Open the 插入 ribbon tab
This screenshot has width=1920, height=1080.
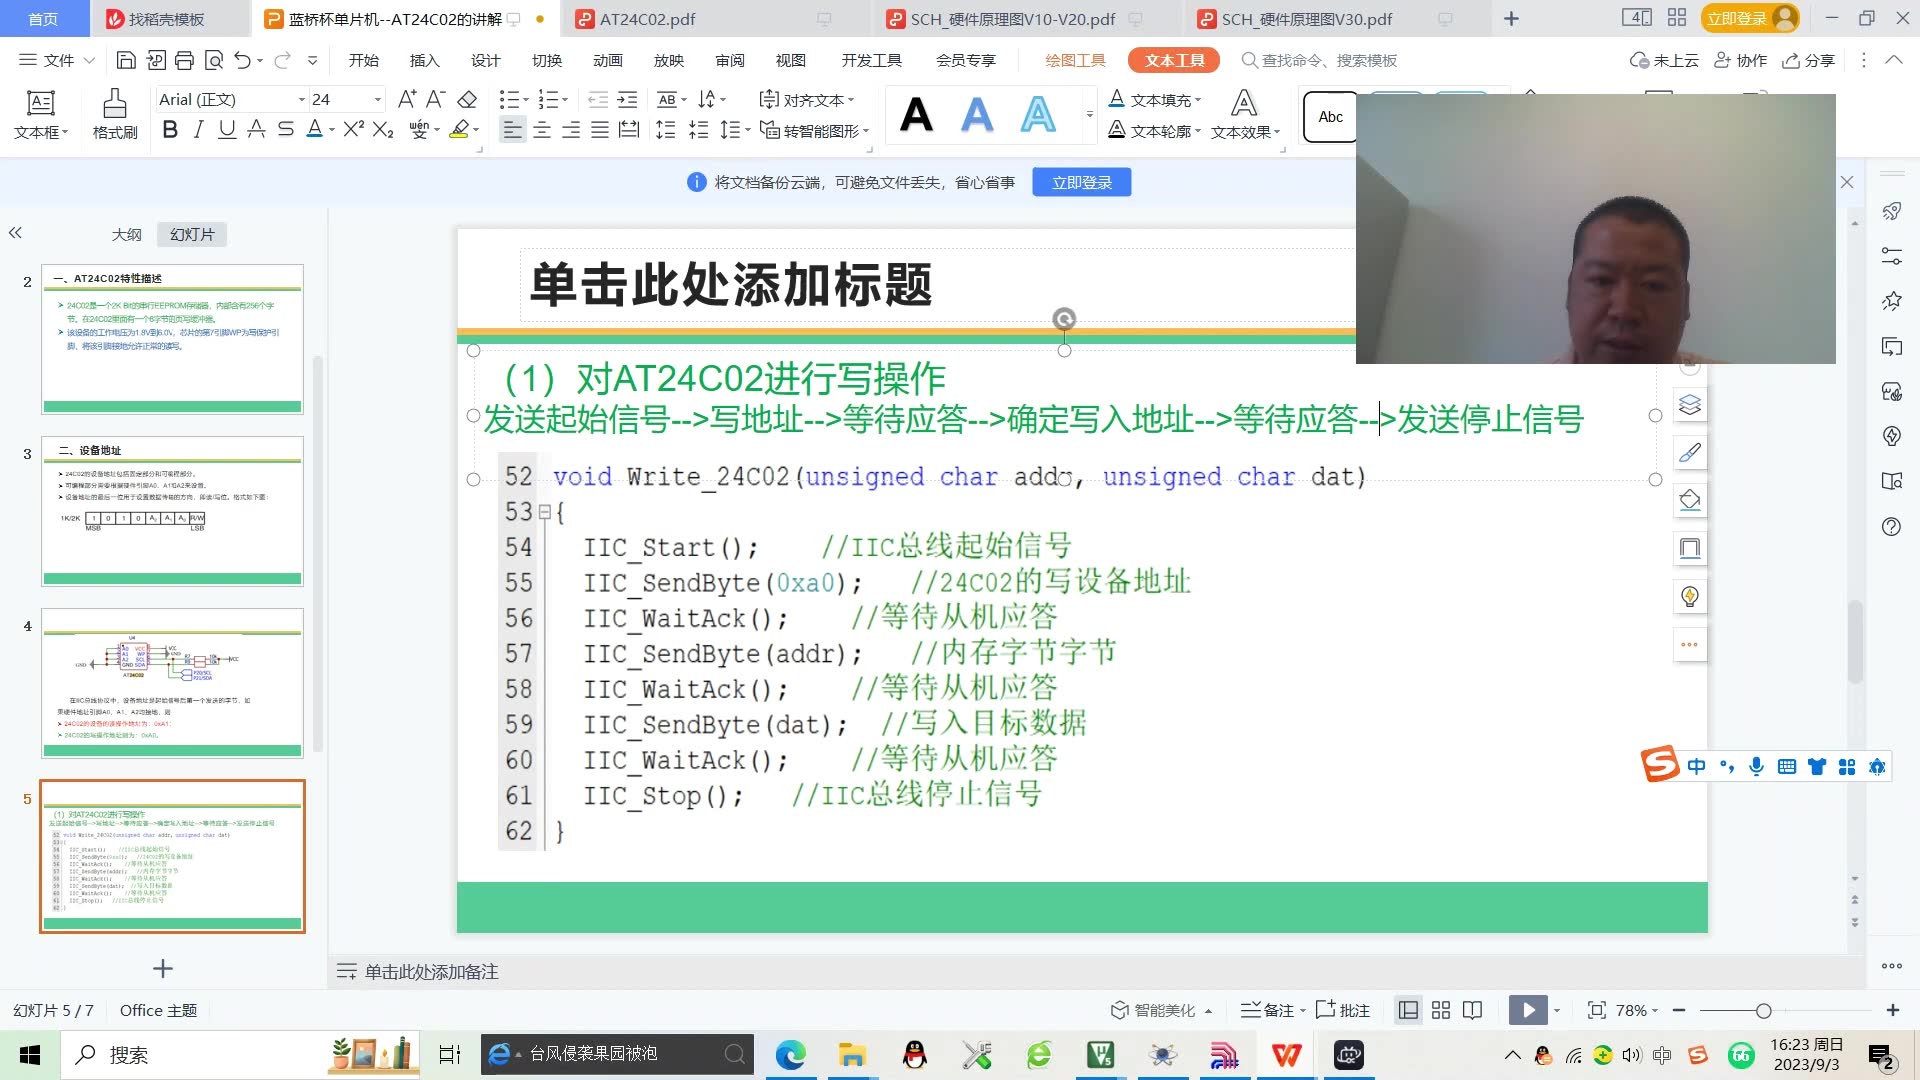pyautogui.click(x=424, y=60)
